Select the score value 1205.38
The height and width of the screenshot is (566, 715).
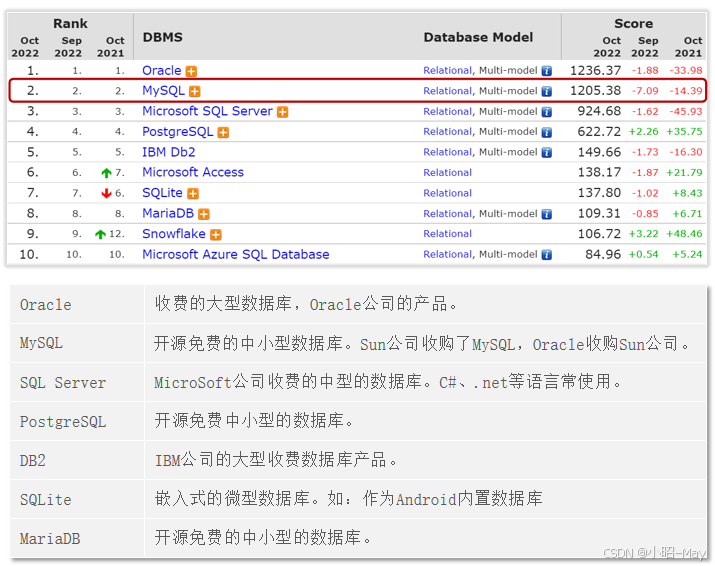pyautogui.click(x=595, y=91)
